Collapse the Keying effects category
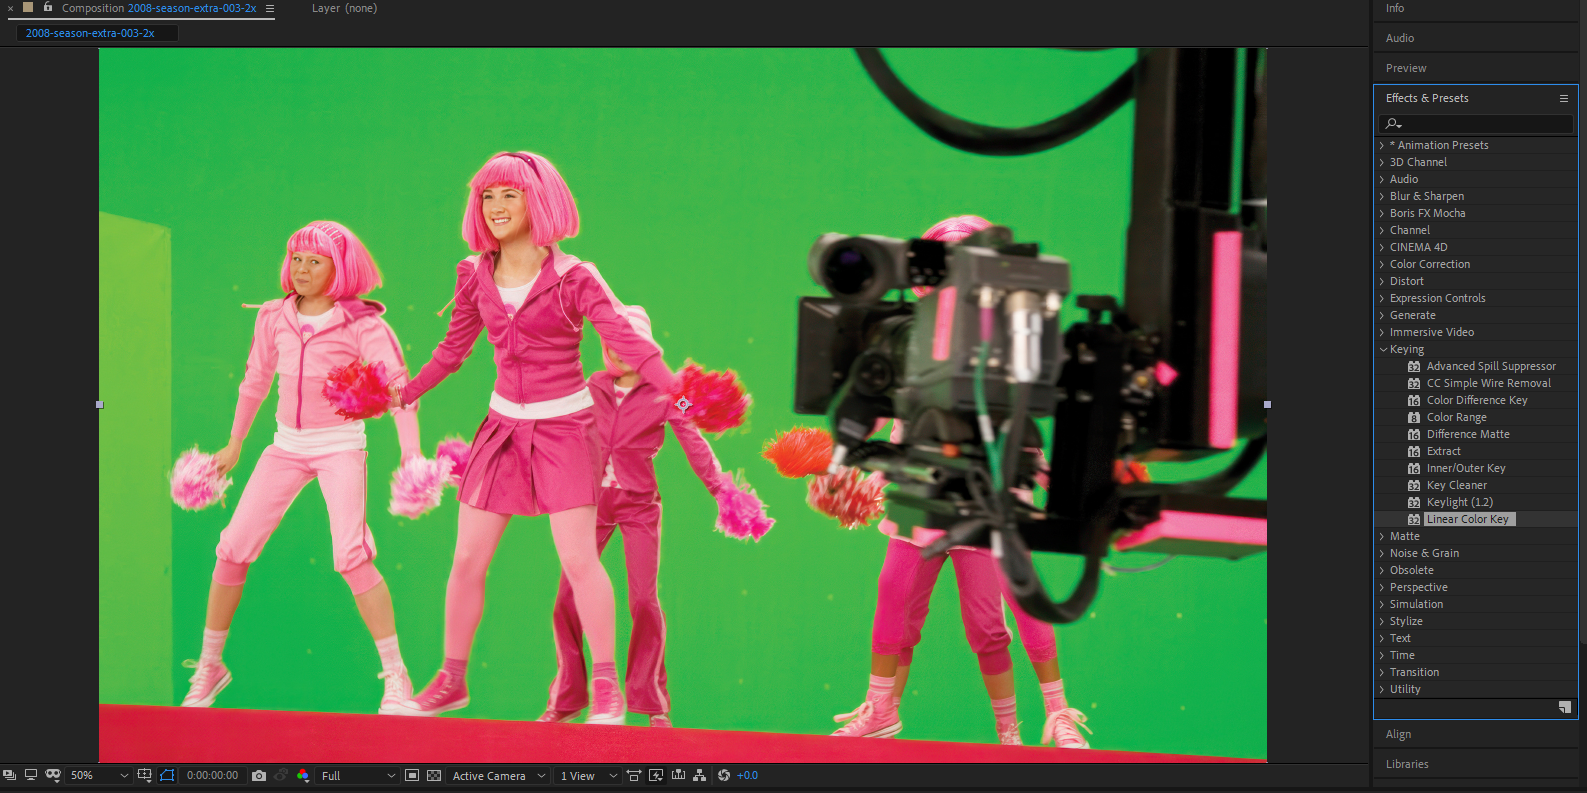 click(x=1383, y=350)
